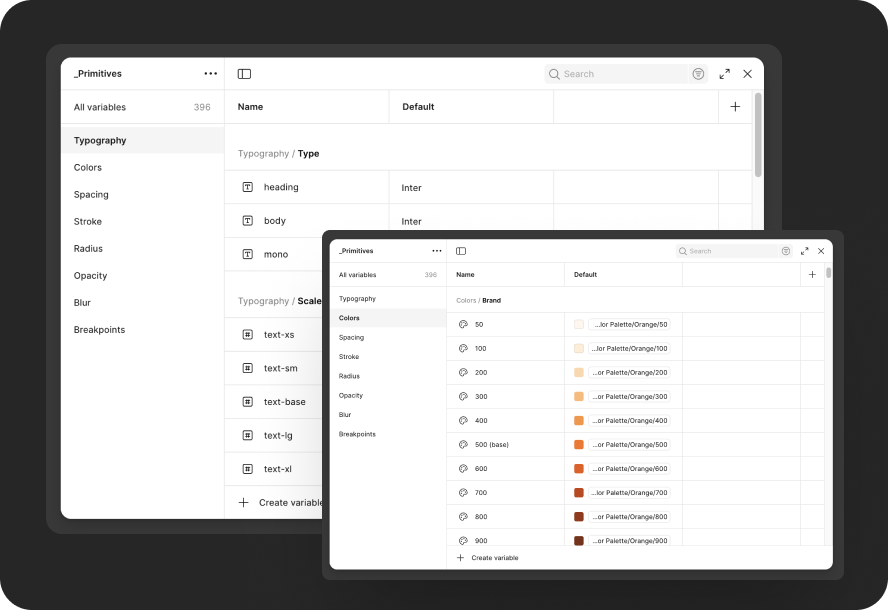Click the color variable icon beside "500 (base)"
Viewport: 888px width, 610px height.
click(461, 444)
